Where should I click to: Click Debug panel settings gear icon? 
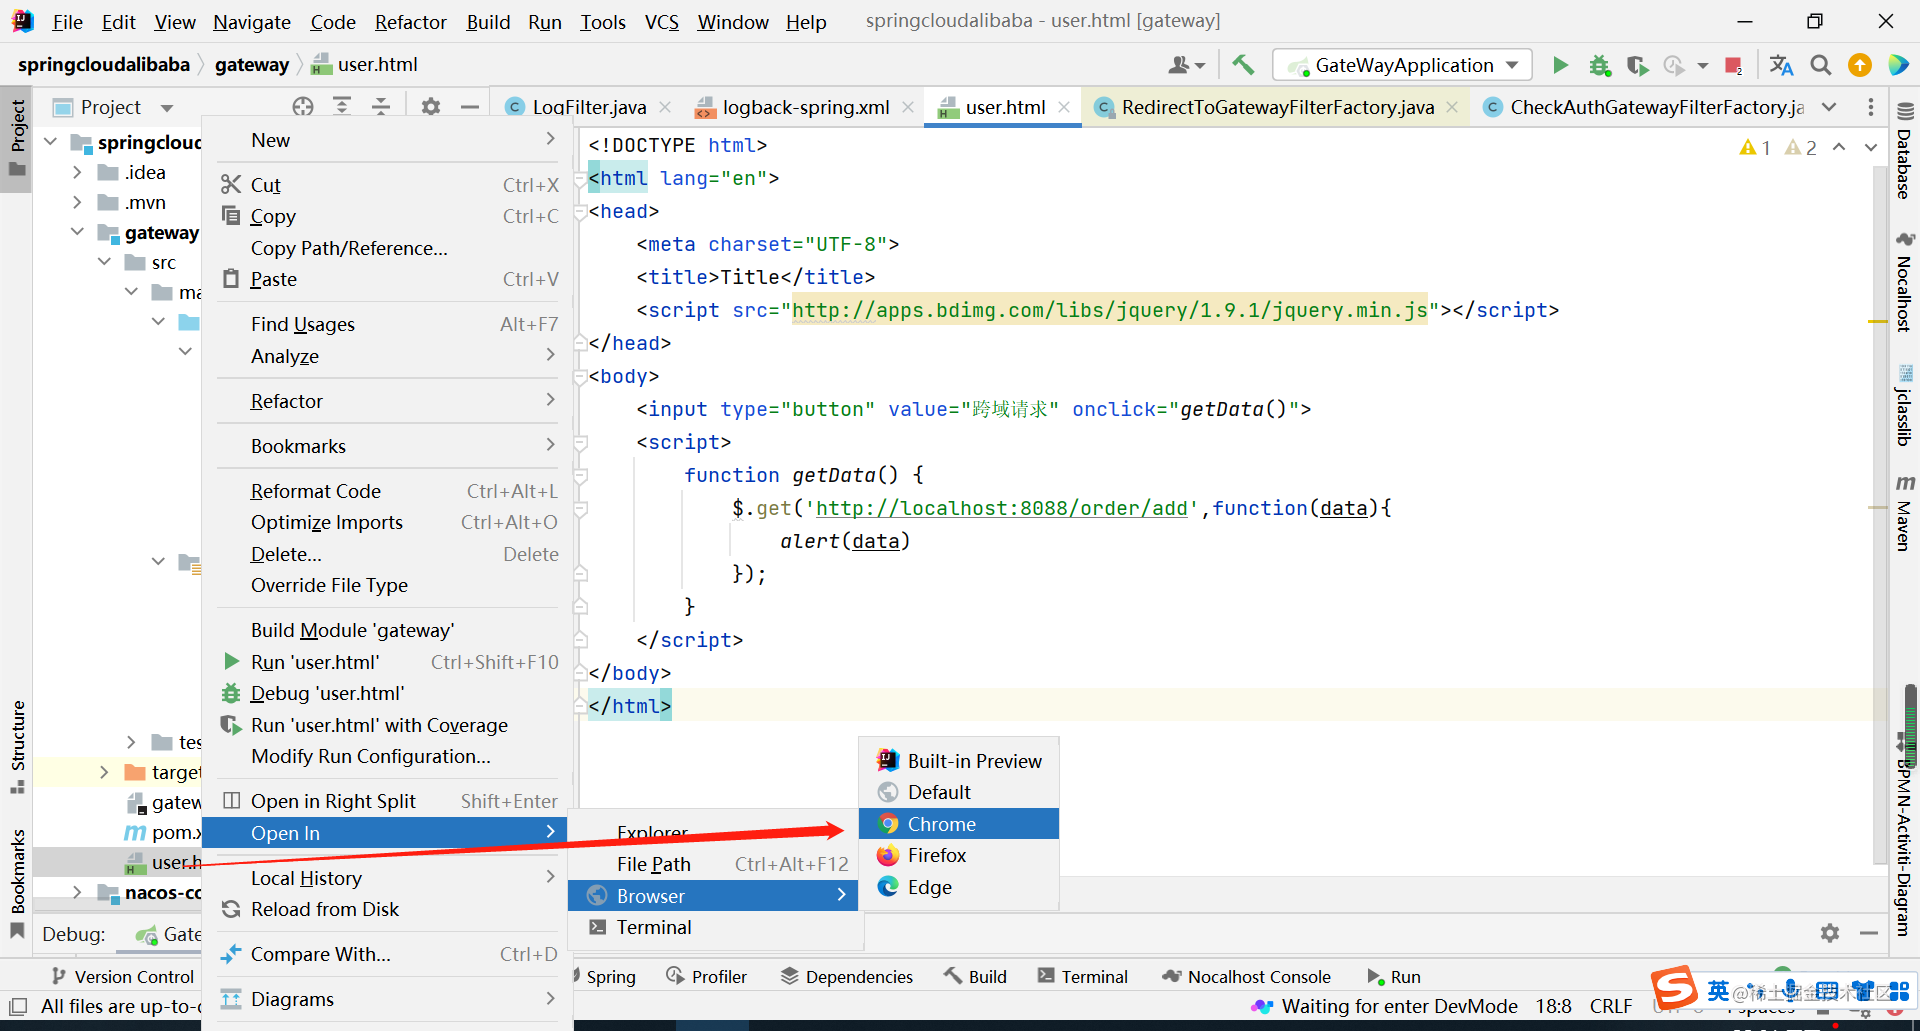1830,933
